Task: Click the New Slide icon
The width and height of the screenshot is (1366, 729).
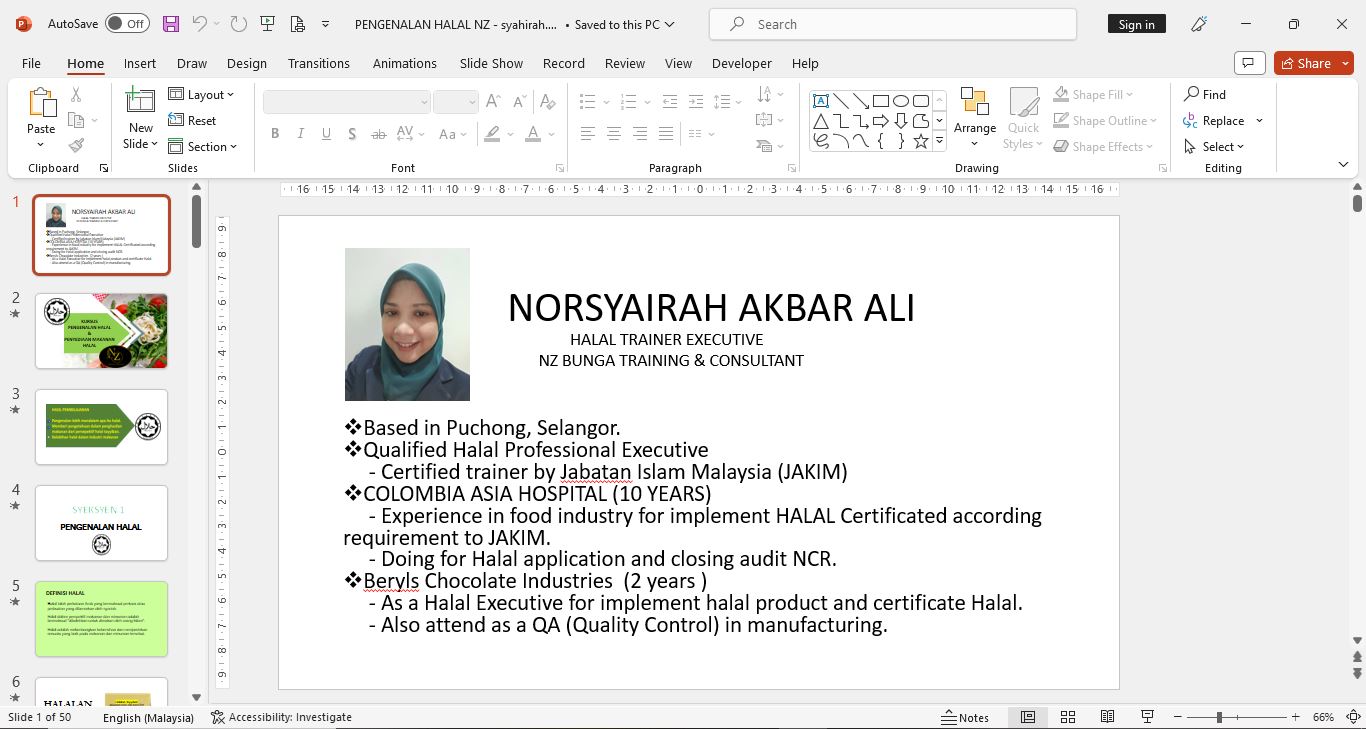Action: coord(140,101)
